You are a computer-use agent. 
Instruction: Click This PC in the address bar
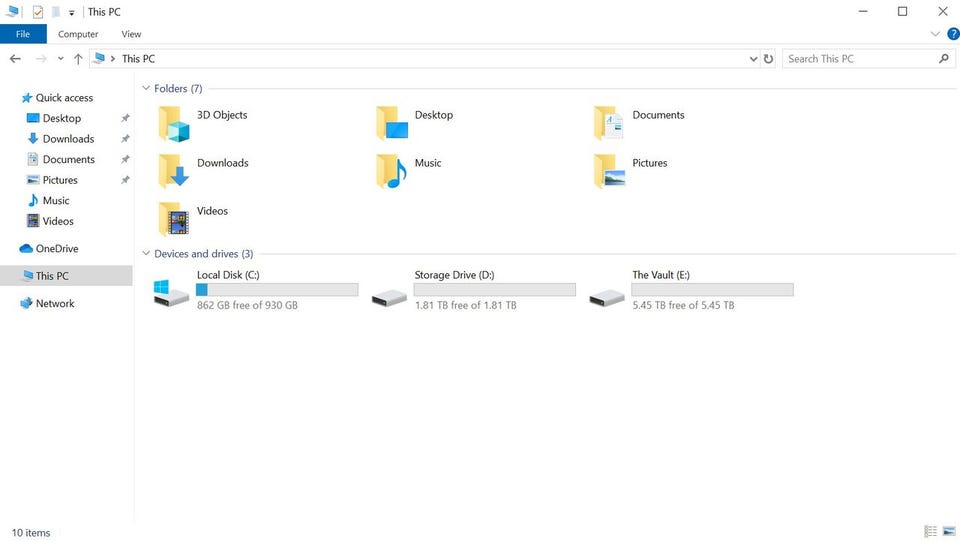(x=138, y=59)
